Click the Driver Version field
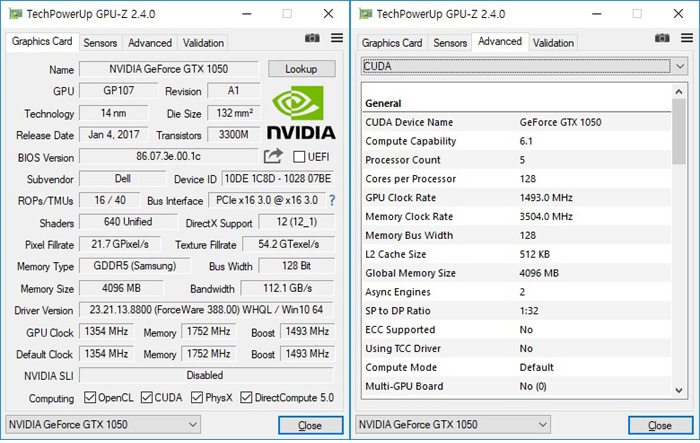700x443 pixels. pyautogui.click(x=207, y=309)
